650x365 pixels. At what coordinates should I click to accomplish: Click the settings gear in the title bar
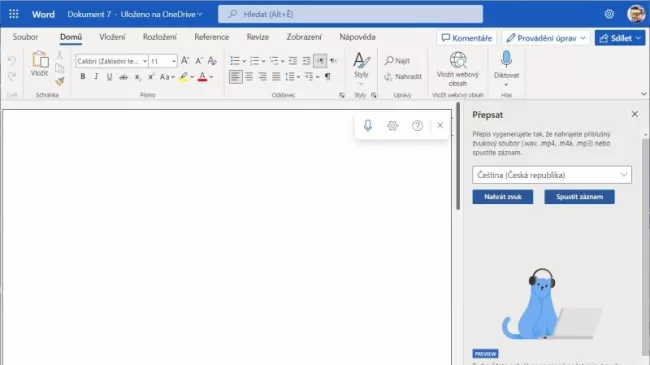(609, 14)
